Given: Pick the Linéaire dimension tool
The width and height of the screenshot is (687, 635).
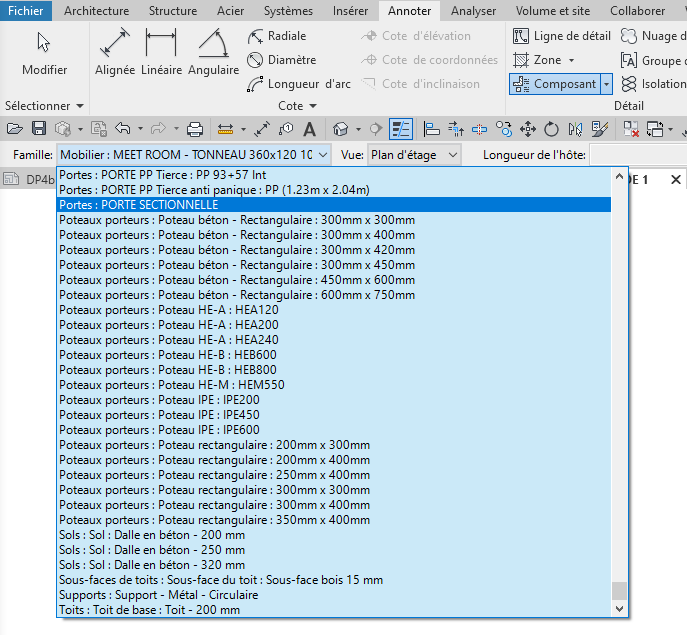Looking at the screenshot, I should click(x=161, y=55).
